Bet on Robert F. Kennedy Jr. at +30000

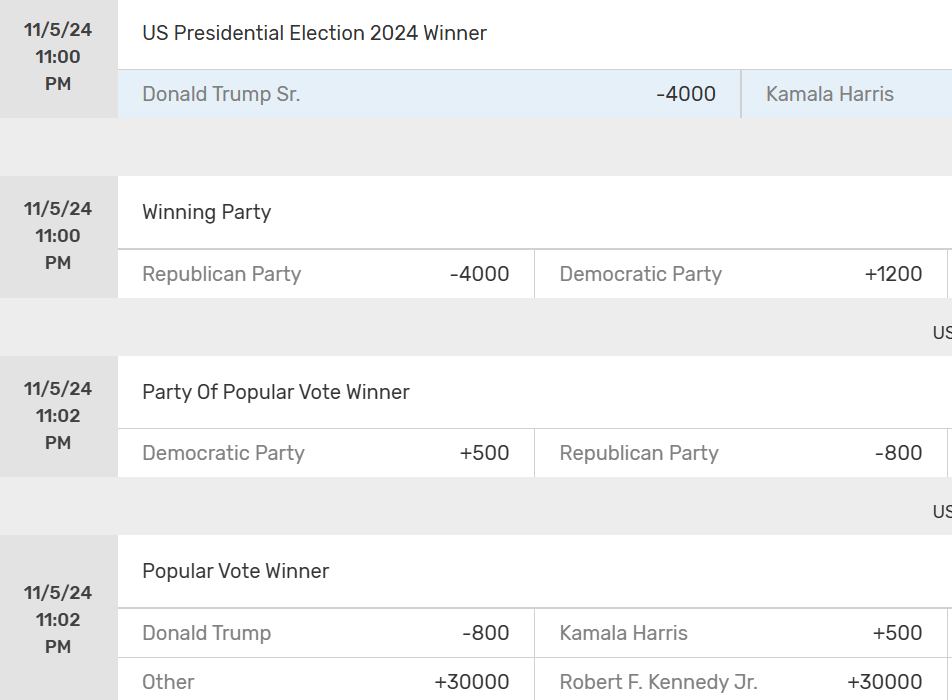[x=741, y=682]
